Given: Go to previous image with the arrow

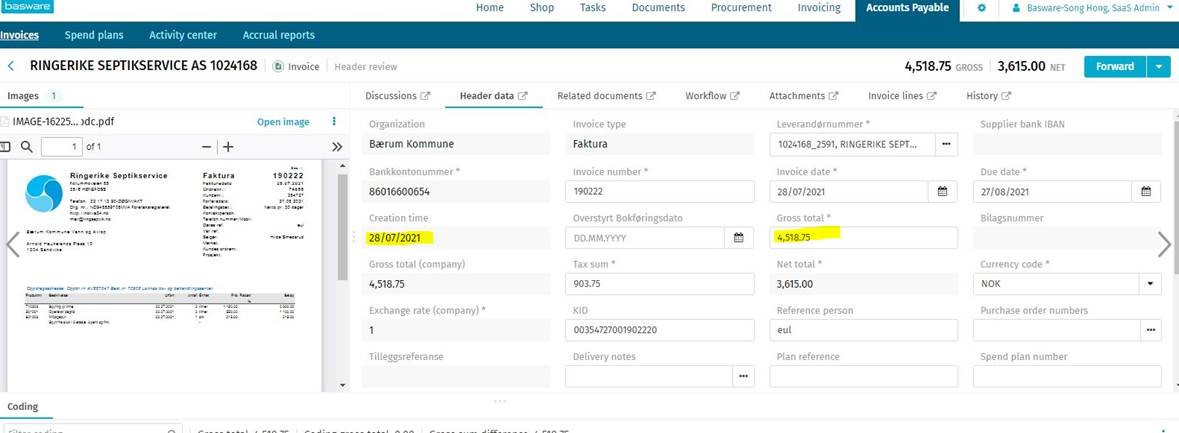Looking at the screenshot, I should pos(13,244).
